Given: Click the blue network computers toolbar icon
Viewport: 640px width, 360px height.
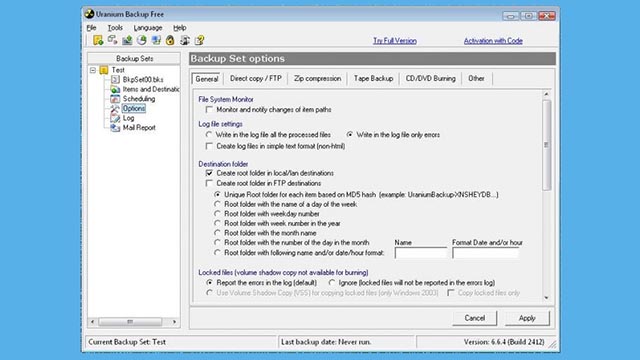Looking at the screenshot, I should 156,40.
